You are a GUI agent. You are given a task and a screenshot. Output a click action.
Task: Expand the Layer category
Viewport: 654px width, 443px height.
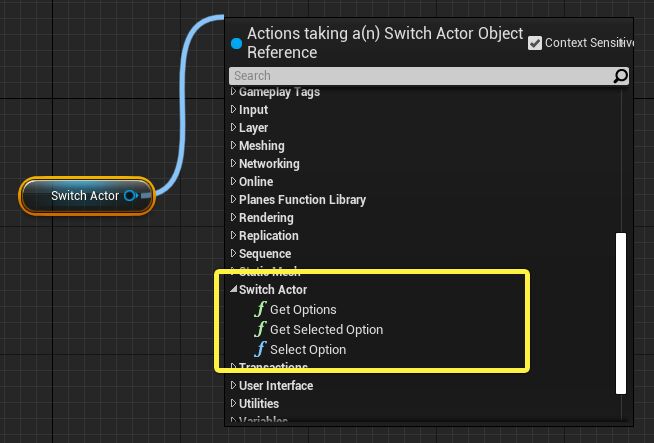point(234,127)
